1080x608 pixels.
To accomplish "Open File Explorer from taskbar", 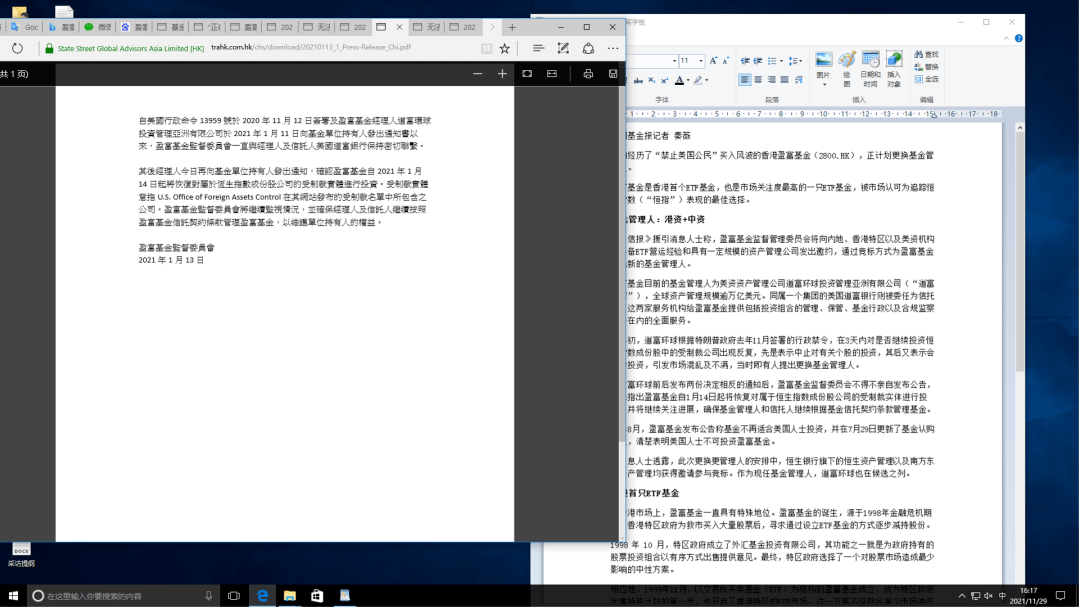I will coord(289,596).
